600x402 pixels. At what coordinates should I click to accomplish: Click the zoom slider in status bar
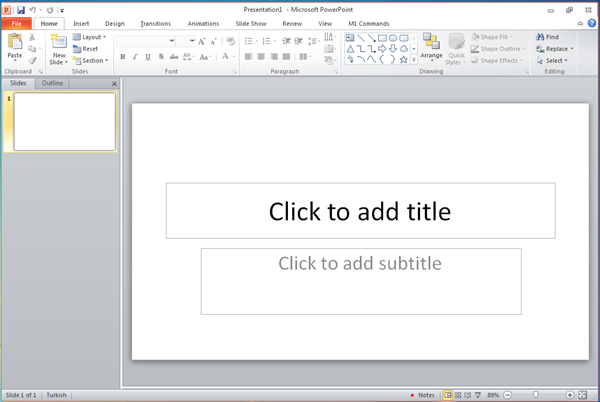pos(536,395)
